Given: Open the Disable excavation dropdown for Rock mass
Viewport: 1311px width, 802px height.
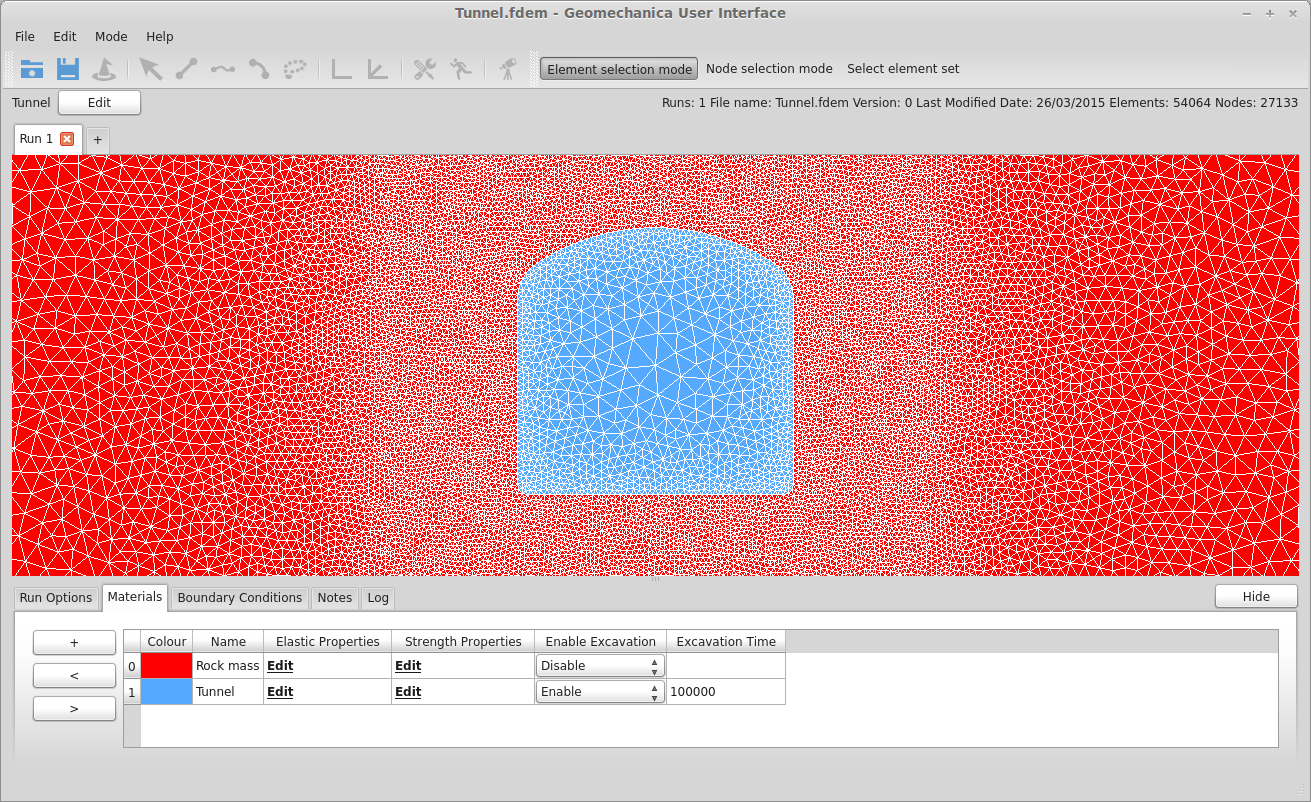Looking at the screenshot, I should tap(599, 665).
